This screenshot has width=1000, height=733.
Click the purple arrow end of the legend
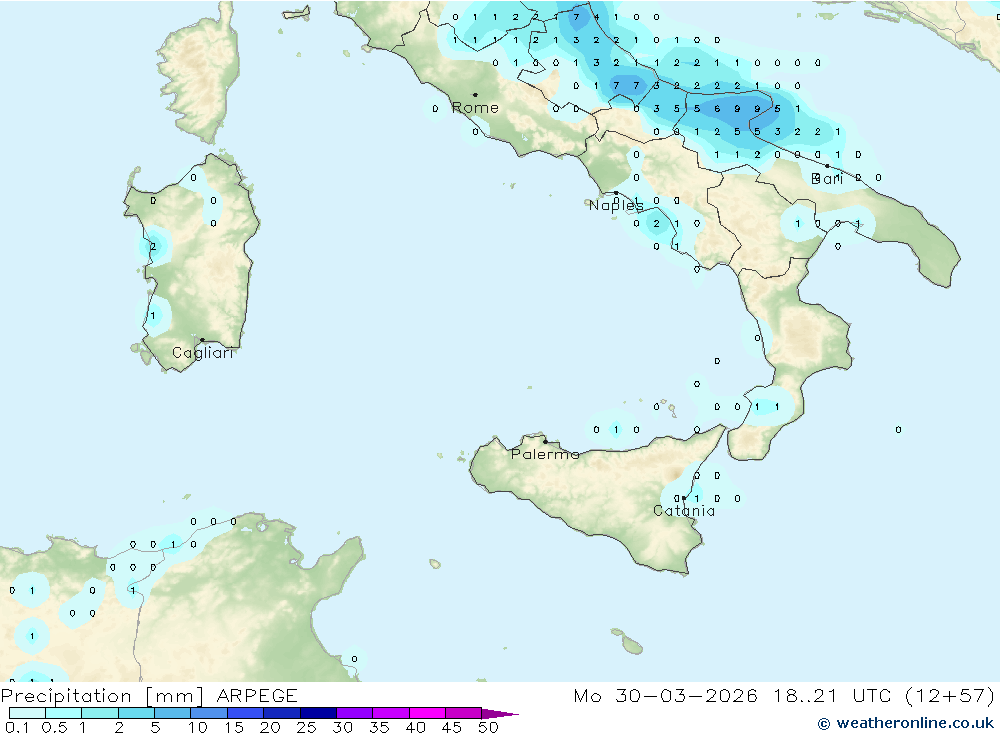(x=500, y=714)
